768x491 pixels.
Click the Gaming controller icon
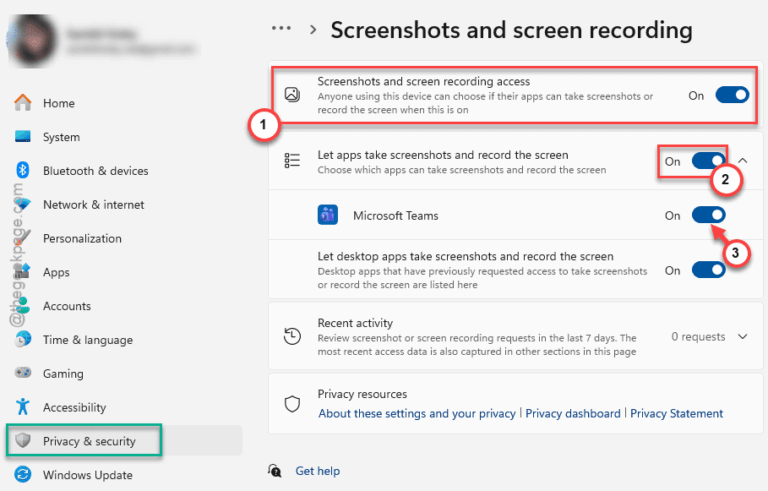coord(23,373)
